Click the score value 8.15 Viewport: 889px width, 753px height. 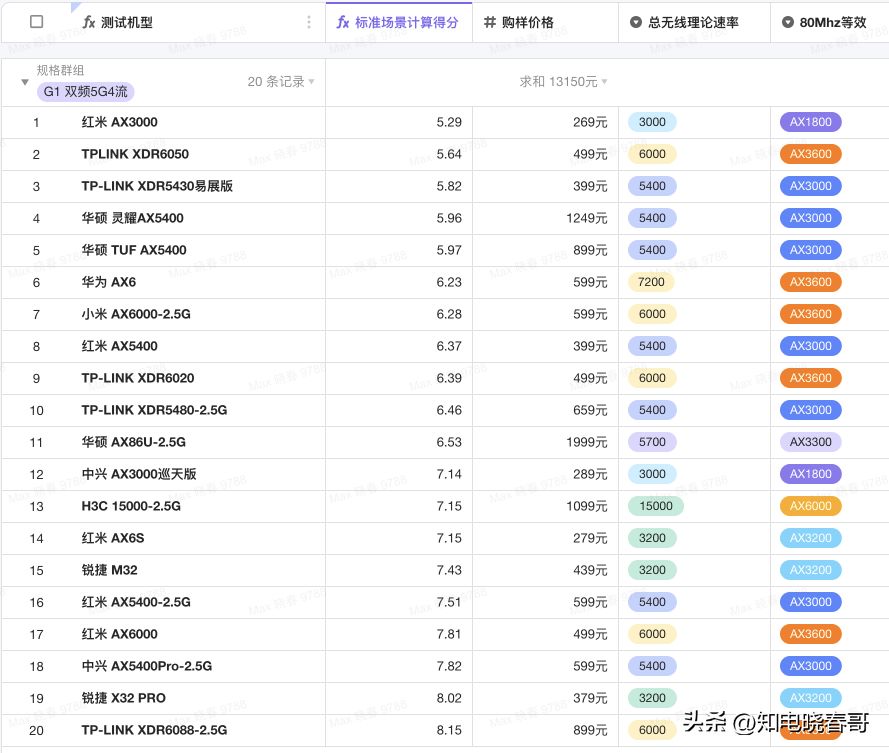(449, 730)
